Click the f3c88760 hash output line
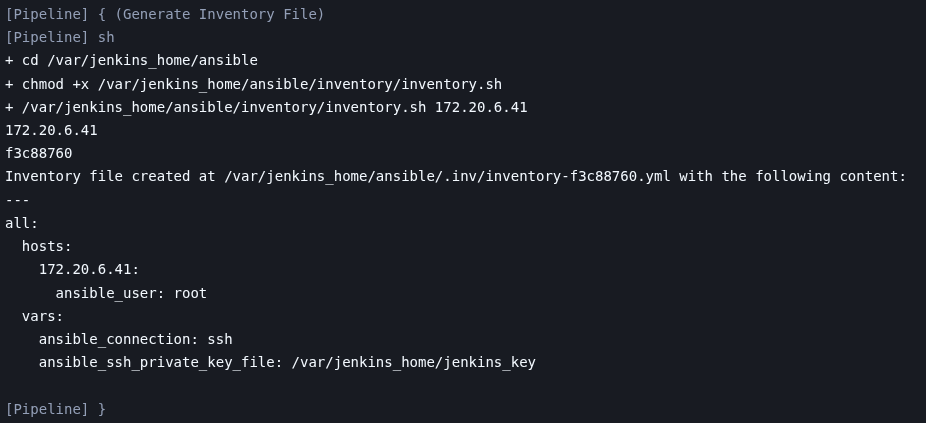Screen dimensions: 926x423 pos(38,153)
